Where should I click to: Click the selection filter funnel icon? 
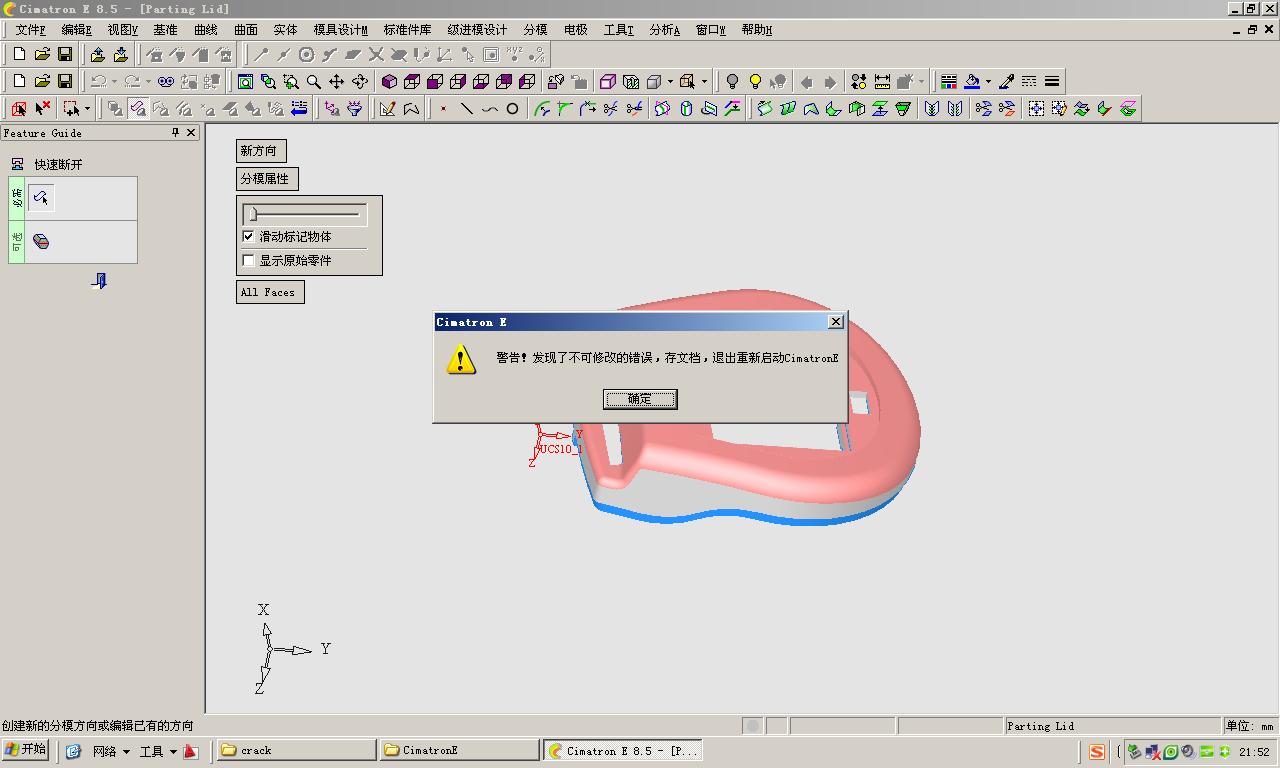click(354, 108)
